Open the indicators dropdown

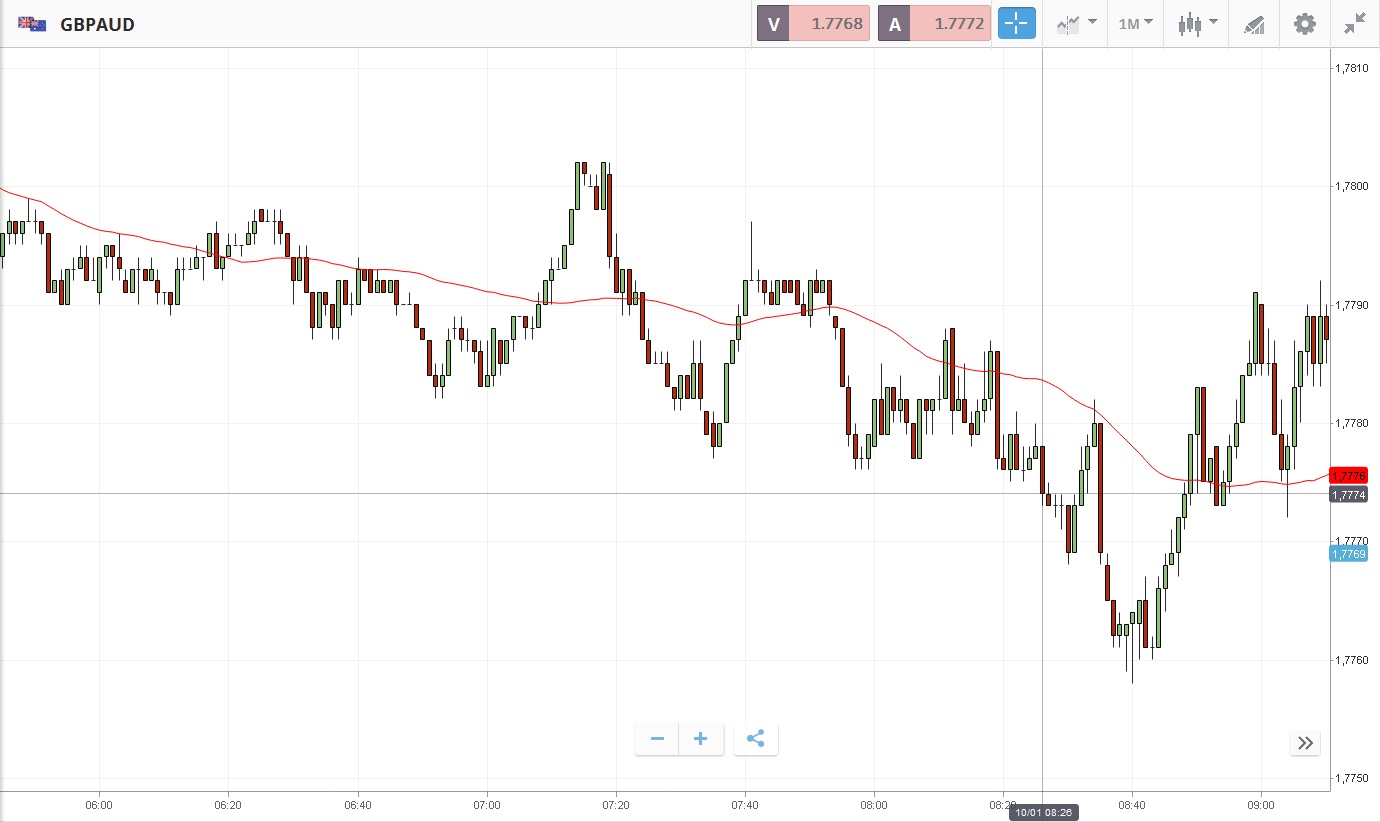pyautogui.click(x=1076, y=24)
